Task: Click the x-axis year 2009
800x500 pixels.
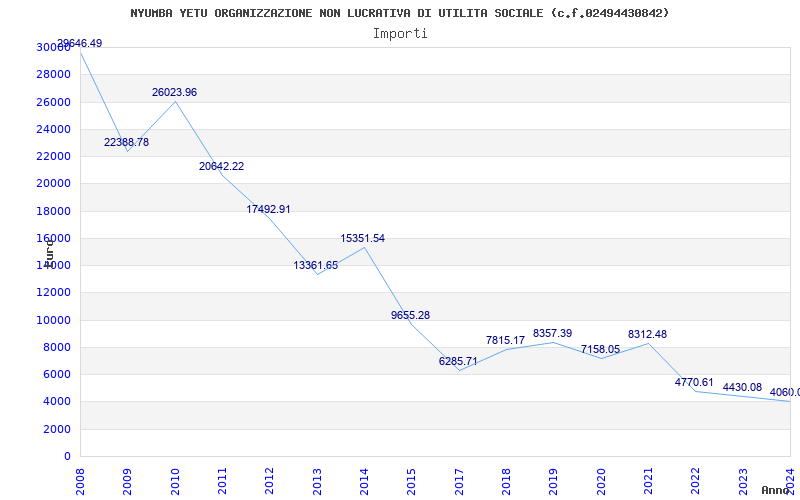Action: click(x=128, y=481)
